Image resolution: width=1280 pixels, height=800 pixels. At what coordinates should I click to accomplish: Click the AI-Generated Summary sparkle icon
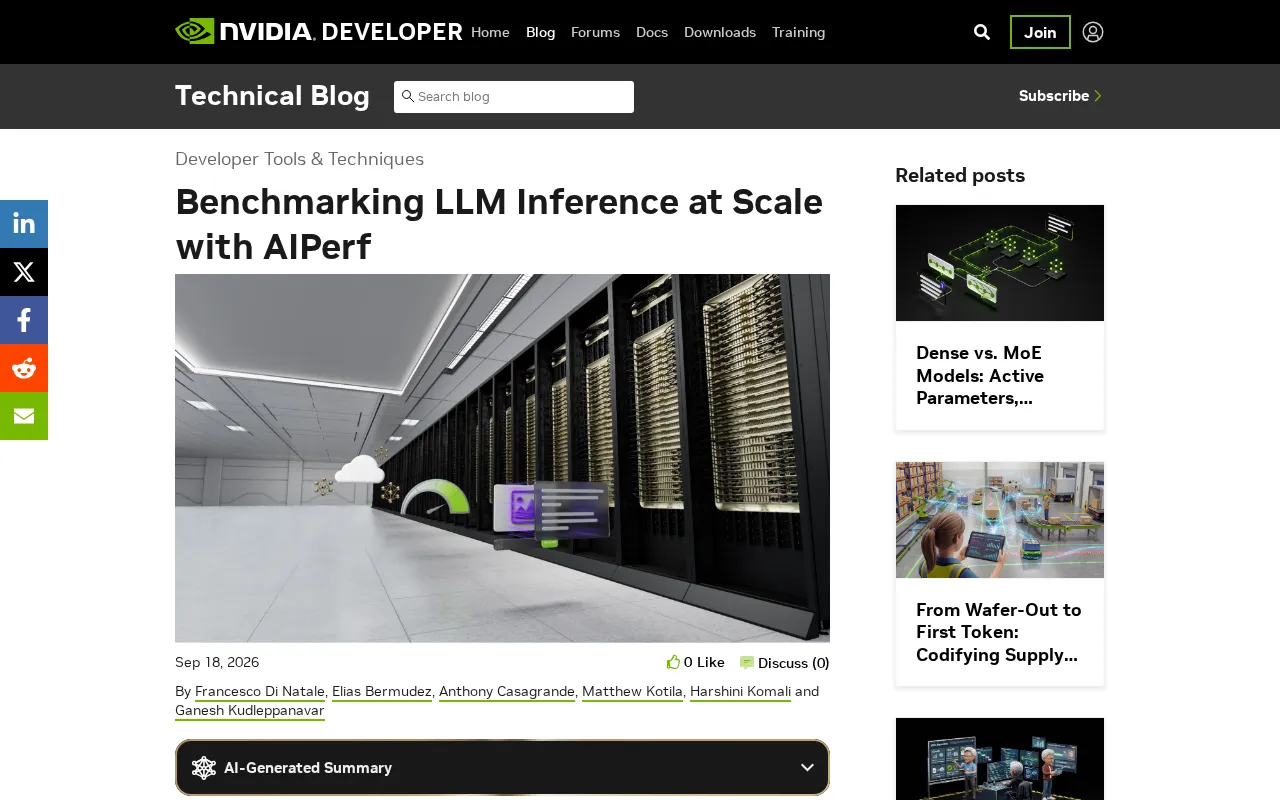pyautogui.click(x=204, y=768)
